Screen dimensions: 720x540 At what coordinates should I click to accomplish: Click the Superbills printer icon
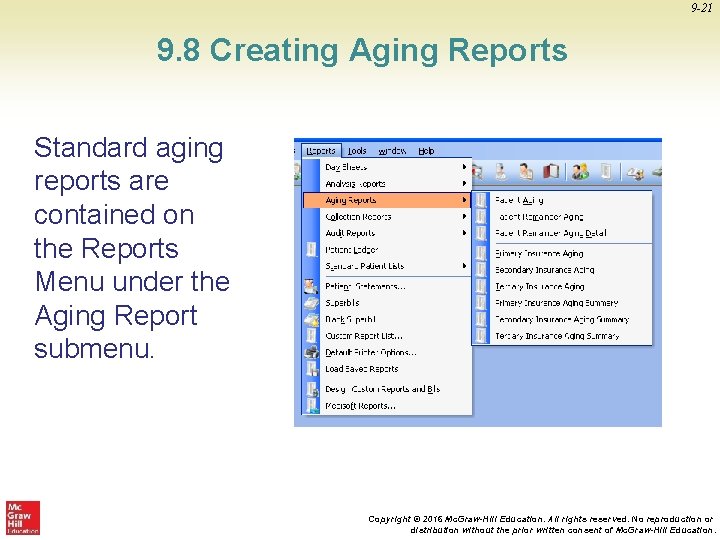pos(311,303)
